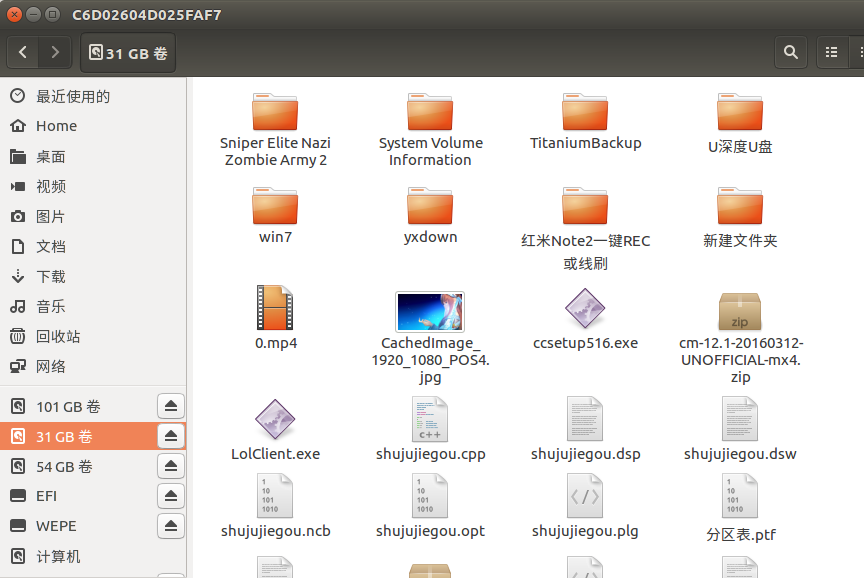Select shujujiegou.dsp file
This screenshot has height=578, width=864.
tap(585, 430)
